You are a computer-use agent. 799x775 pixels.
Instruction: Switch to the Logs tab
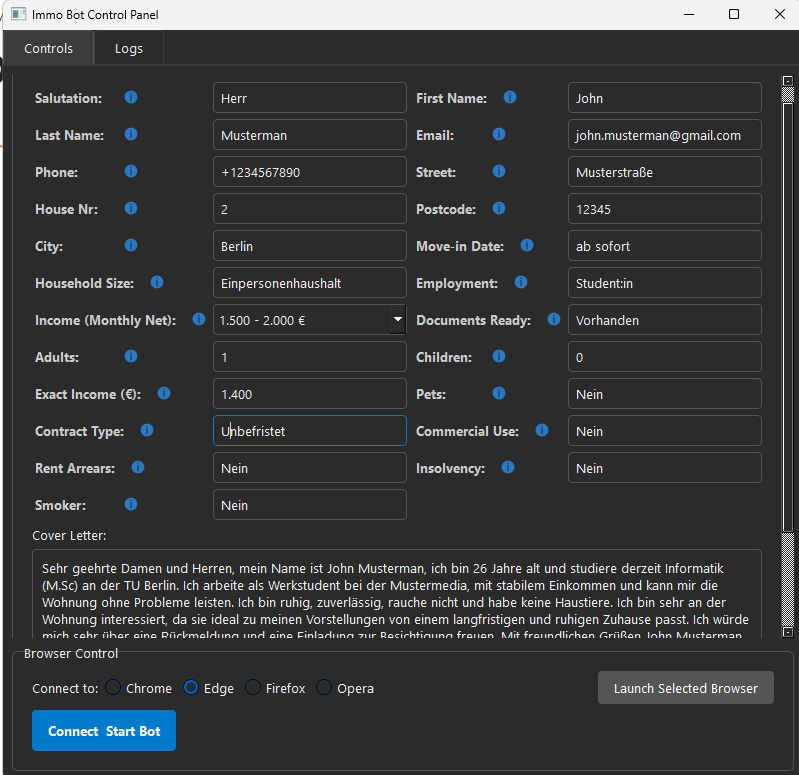pyautogui.click(x=128, y=48)
